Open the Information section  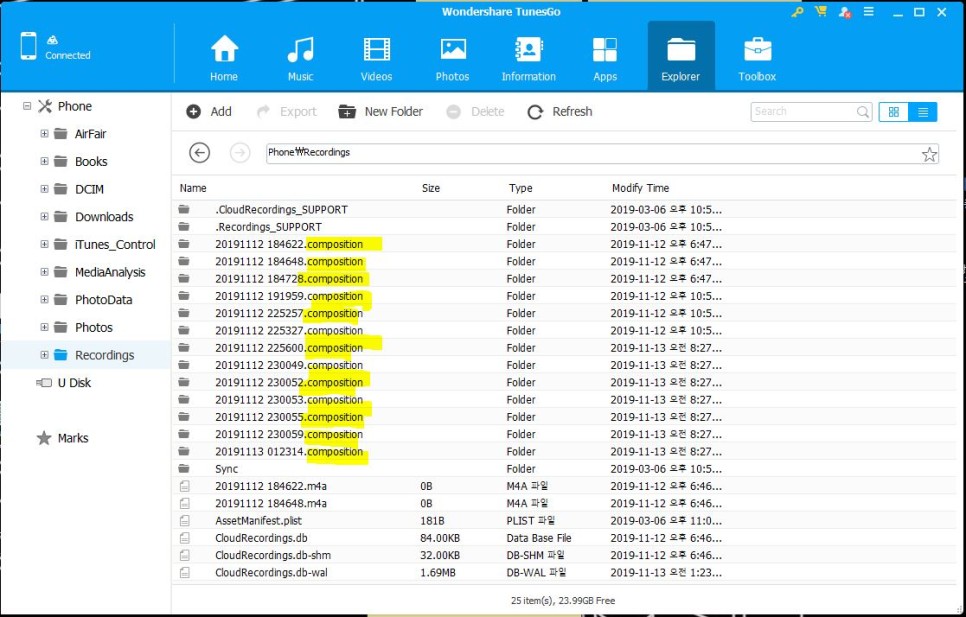[x=529, y=58]
